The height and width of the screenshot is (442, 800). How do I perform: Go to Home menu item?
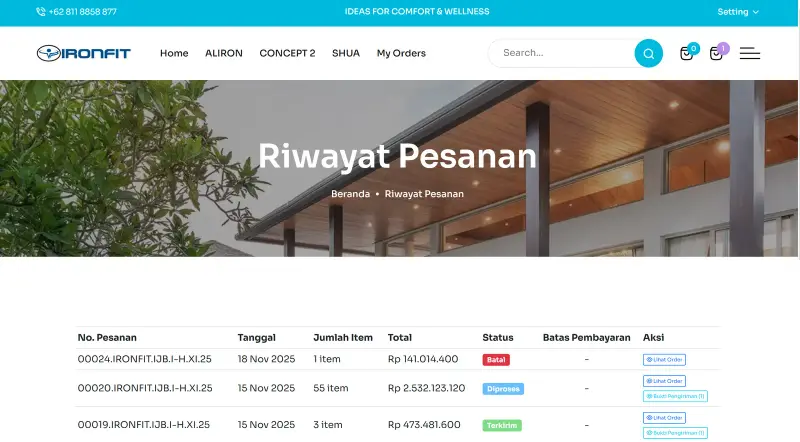coord(174,53)
